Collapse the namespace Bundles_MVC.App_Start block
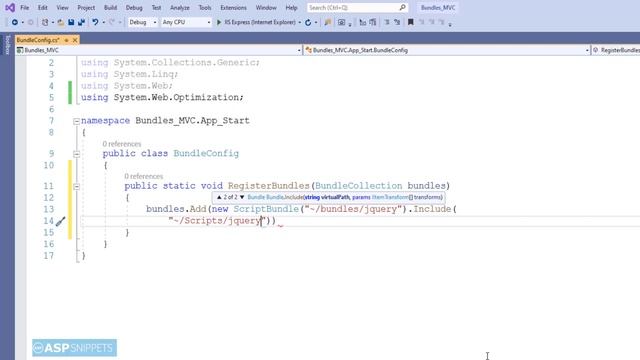Image resolution: width=640 pixels, height=360 pixels. [x=76, y=121]
